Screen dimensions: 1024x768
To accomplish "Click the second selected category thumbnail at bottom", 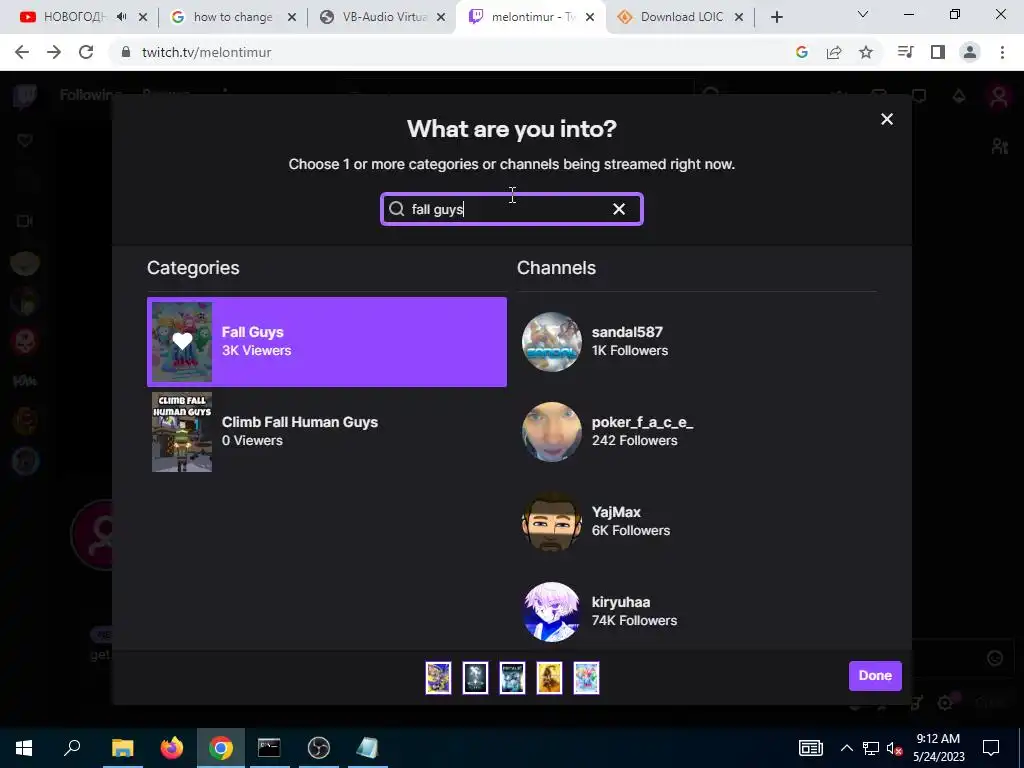I will click(475, 677).
